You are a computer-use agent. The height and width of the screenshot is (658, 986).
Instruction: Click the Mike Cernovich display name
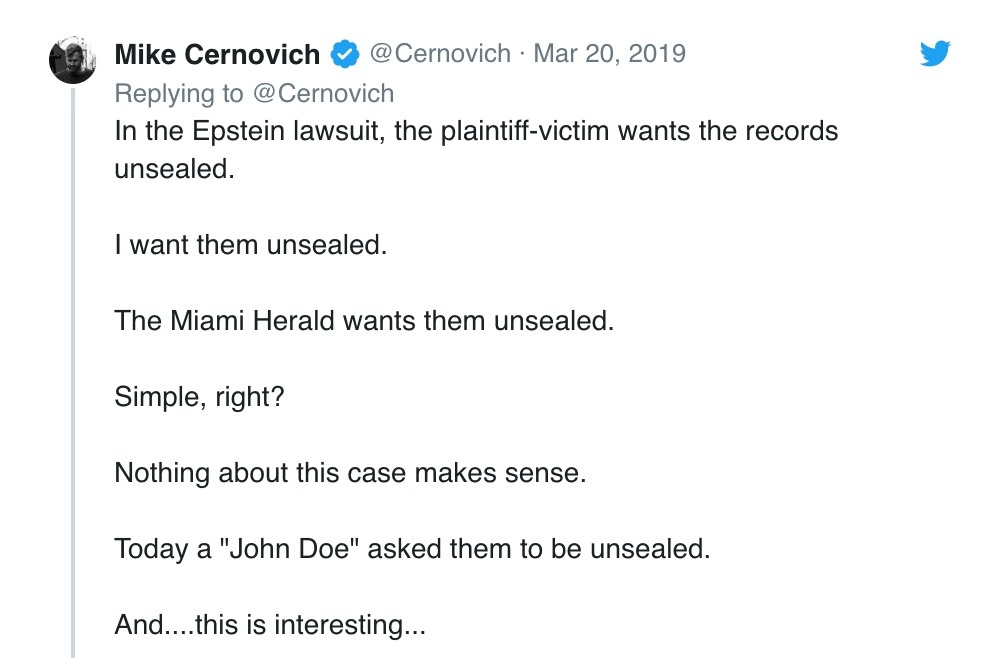[217, 54]
